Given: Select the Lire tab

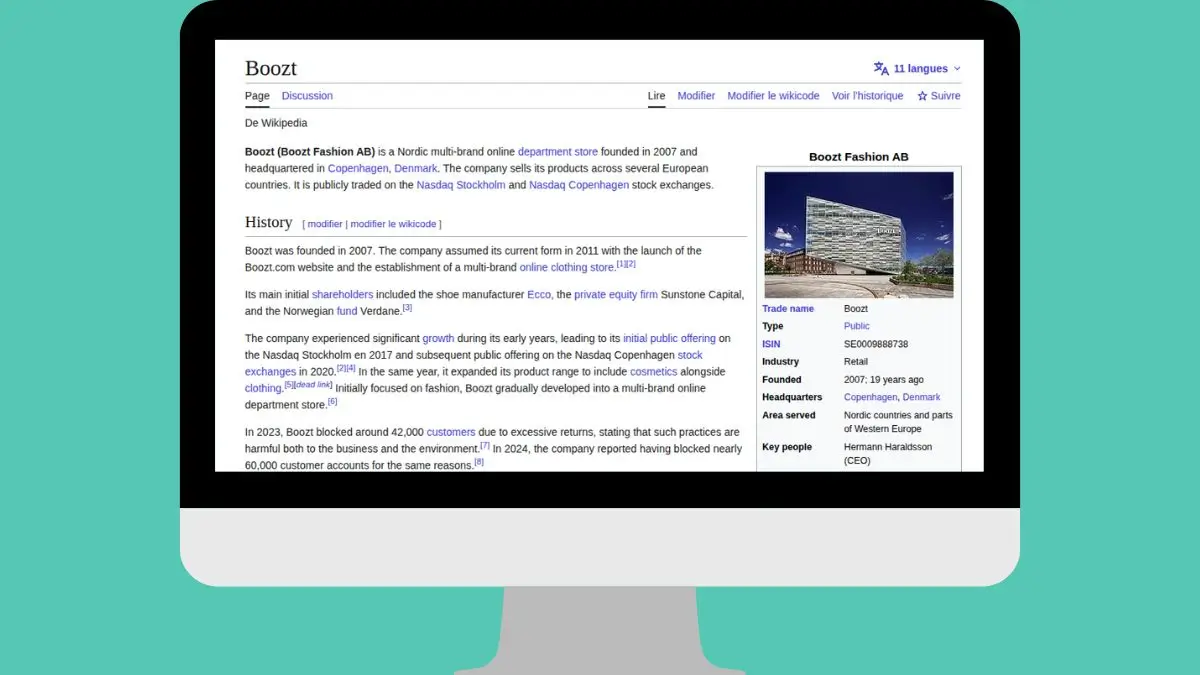Looking at the screenshot, I should tap(656, 96).
